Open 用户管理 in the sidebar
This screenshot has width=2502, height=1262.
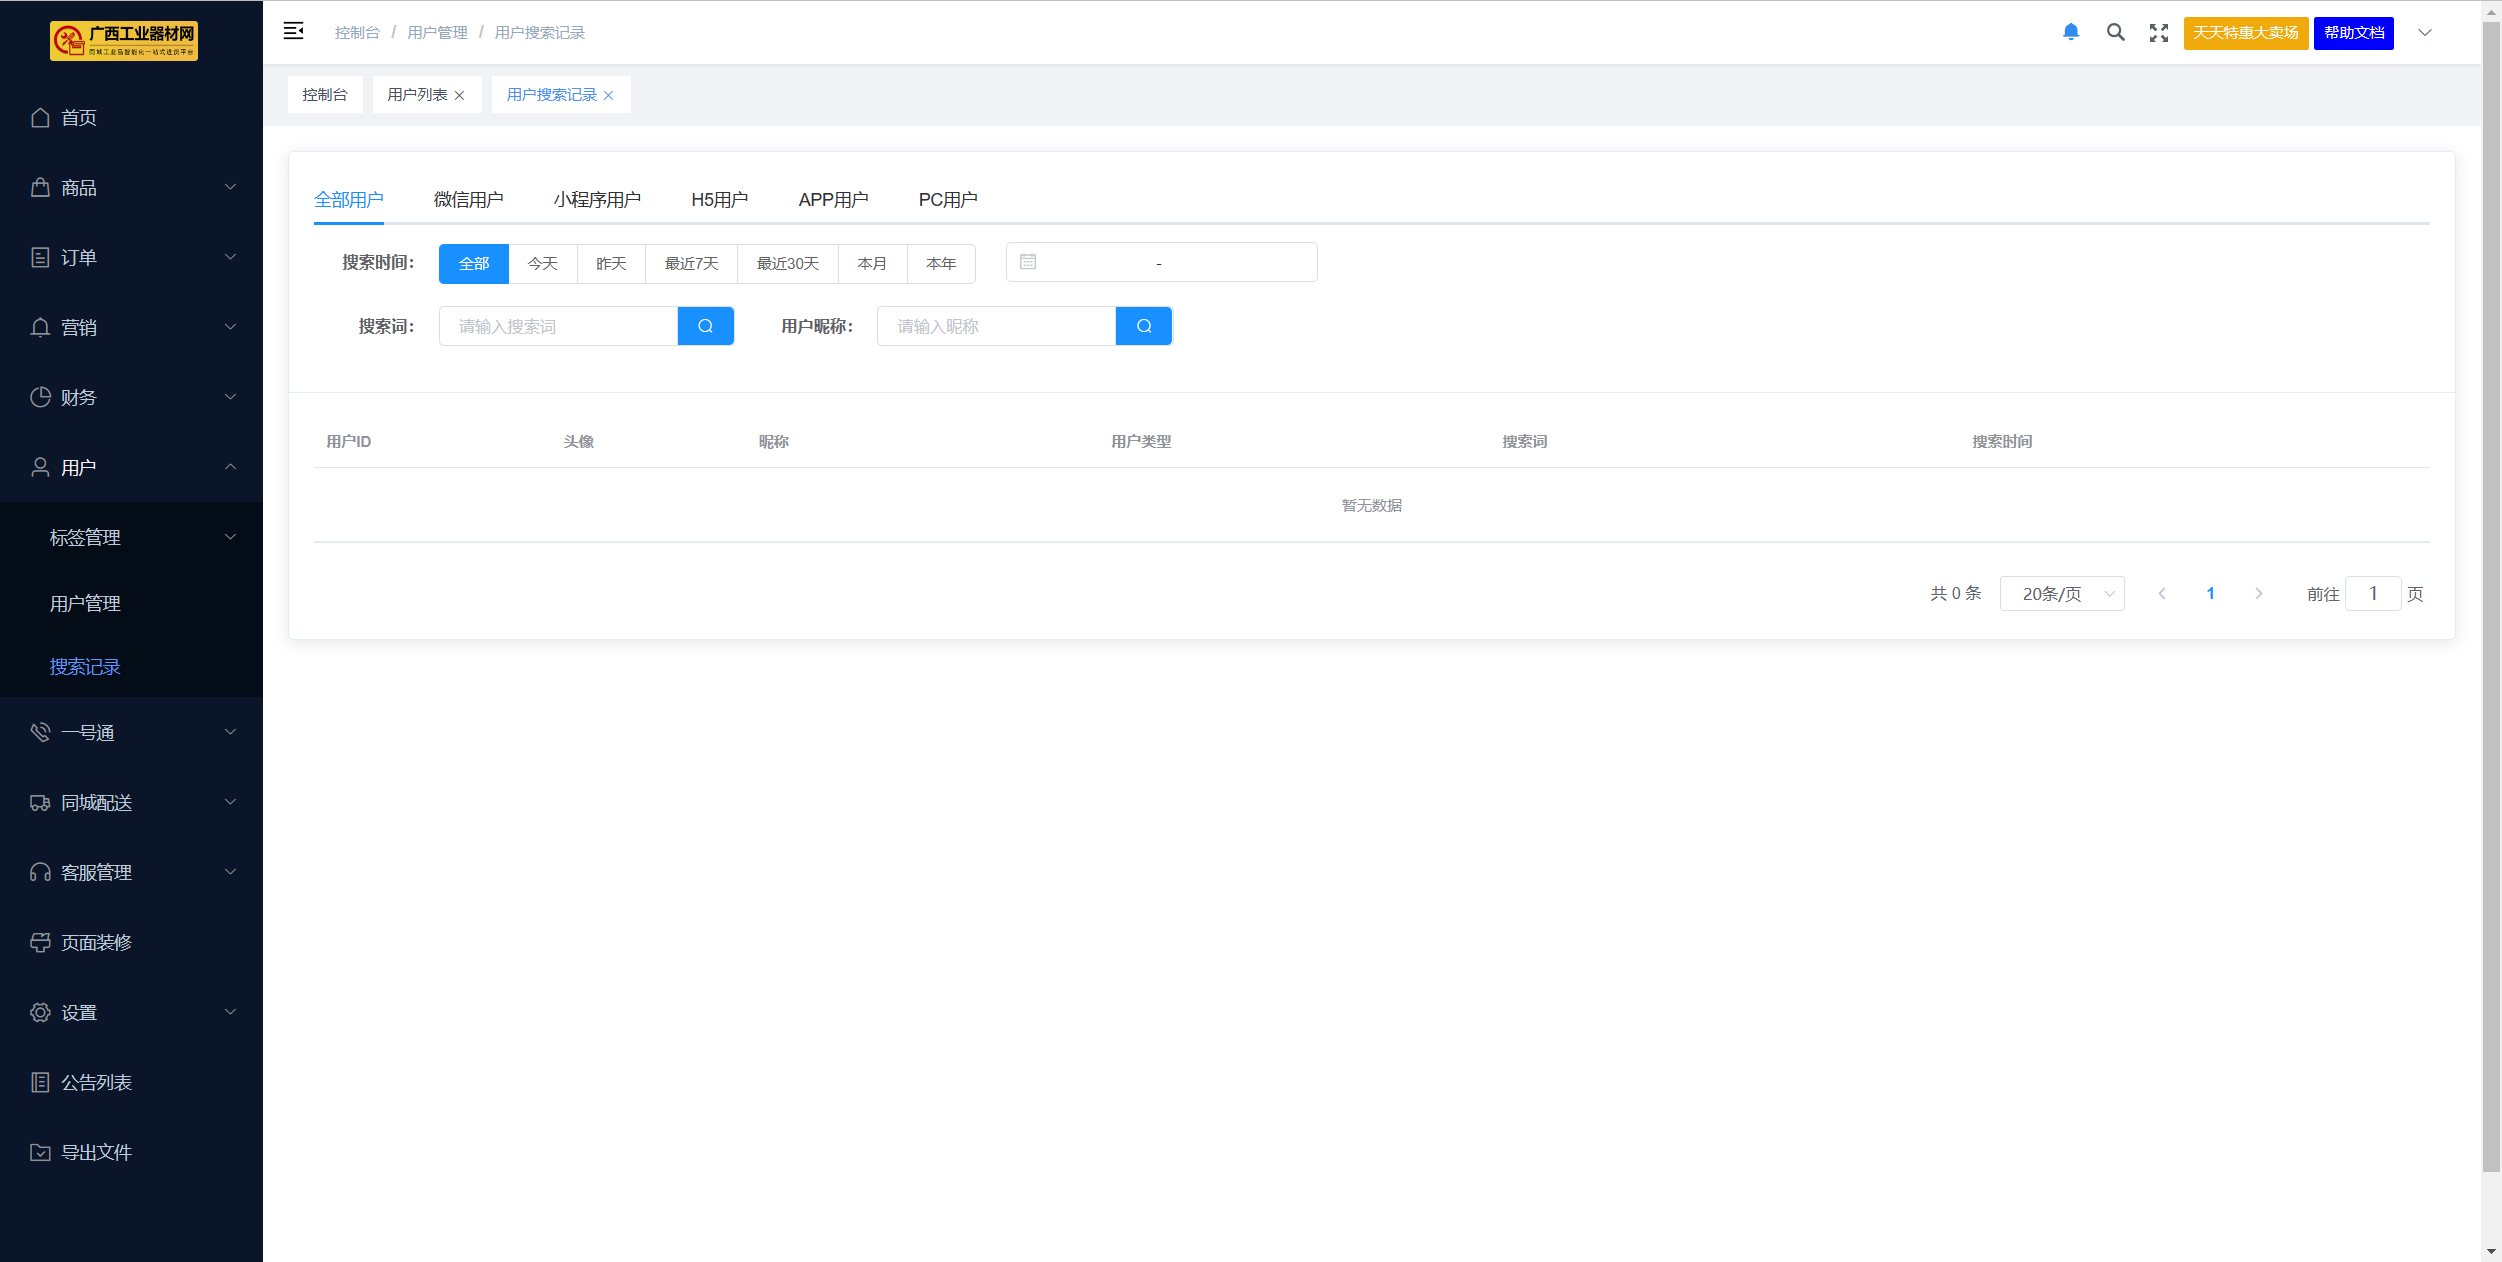(85, 604)
